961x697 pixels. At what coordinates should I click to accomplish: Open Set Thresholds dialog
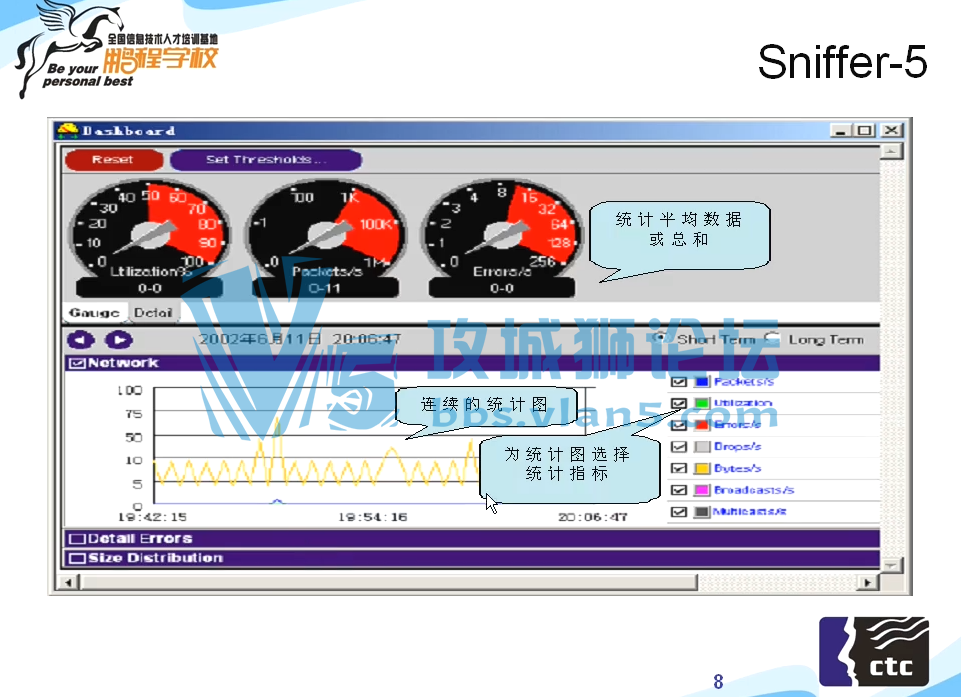pyautogui.click(x=265, y=160)
